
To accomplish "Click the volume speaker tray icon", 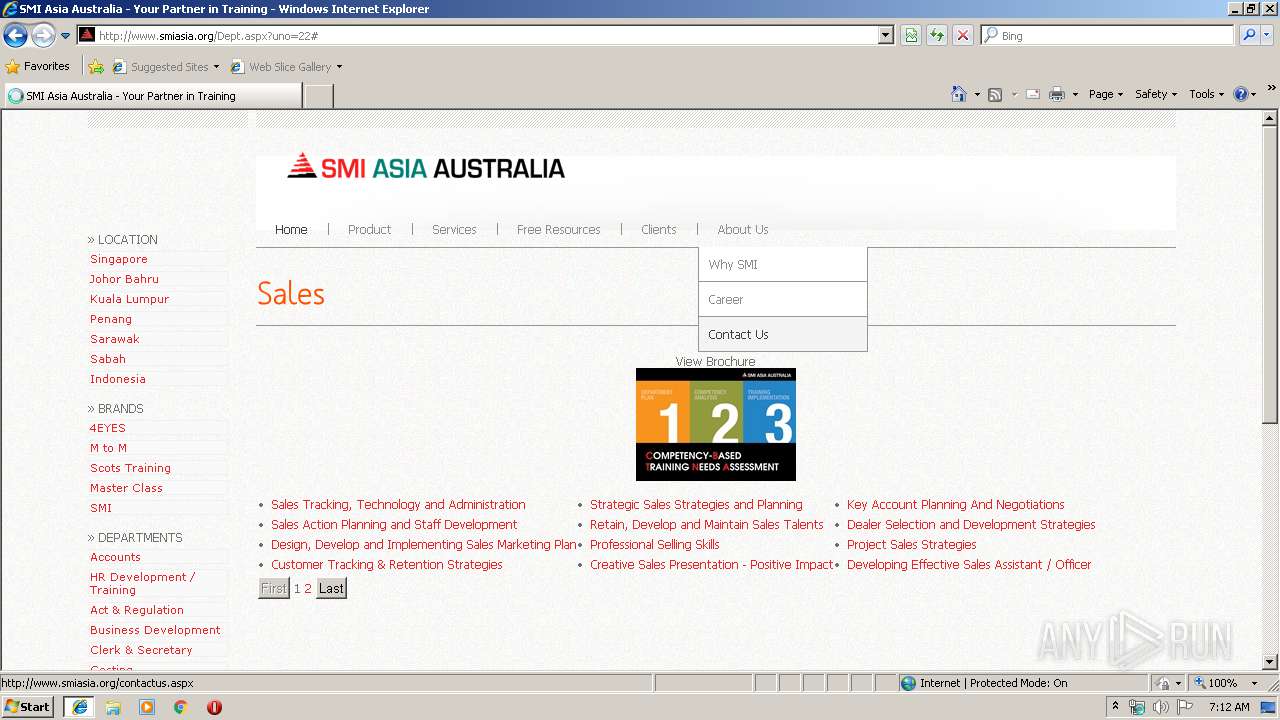I will coord(1160,707).
